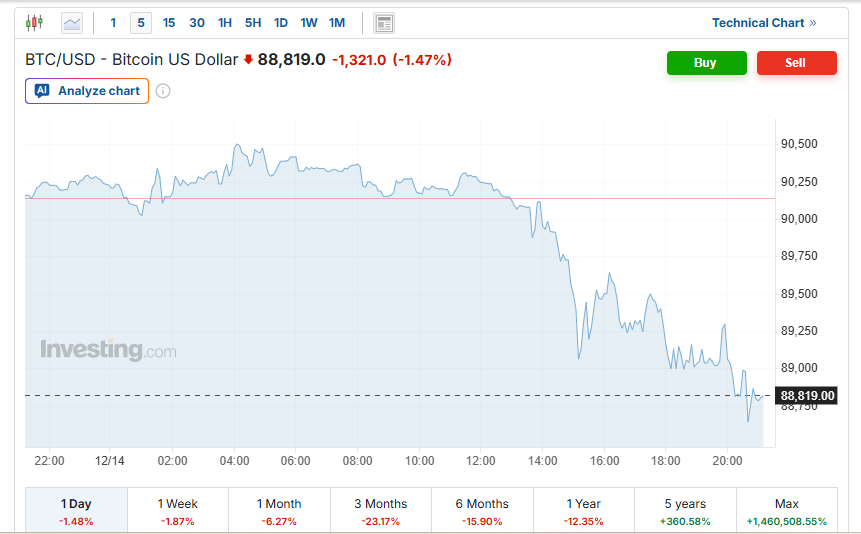This screenshot has width=861, height=534.
Task: Click the Investing.com watermark logo
Action: coord(108,350)
